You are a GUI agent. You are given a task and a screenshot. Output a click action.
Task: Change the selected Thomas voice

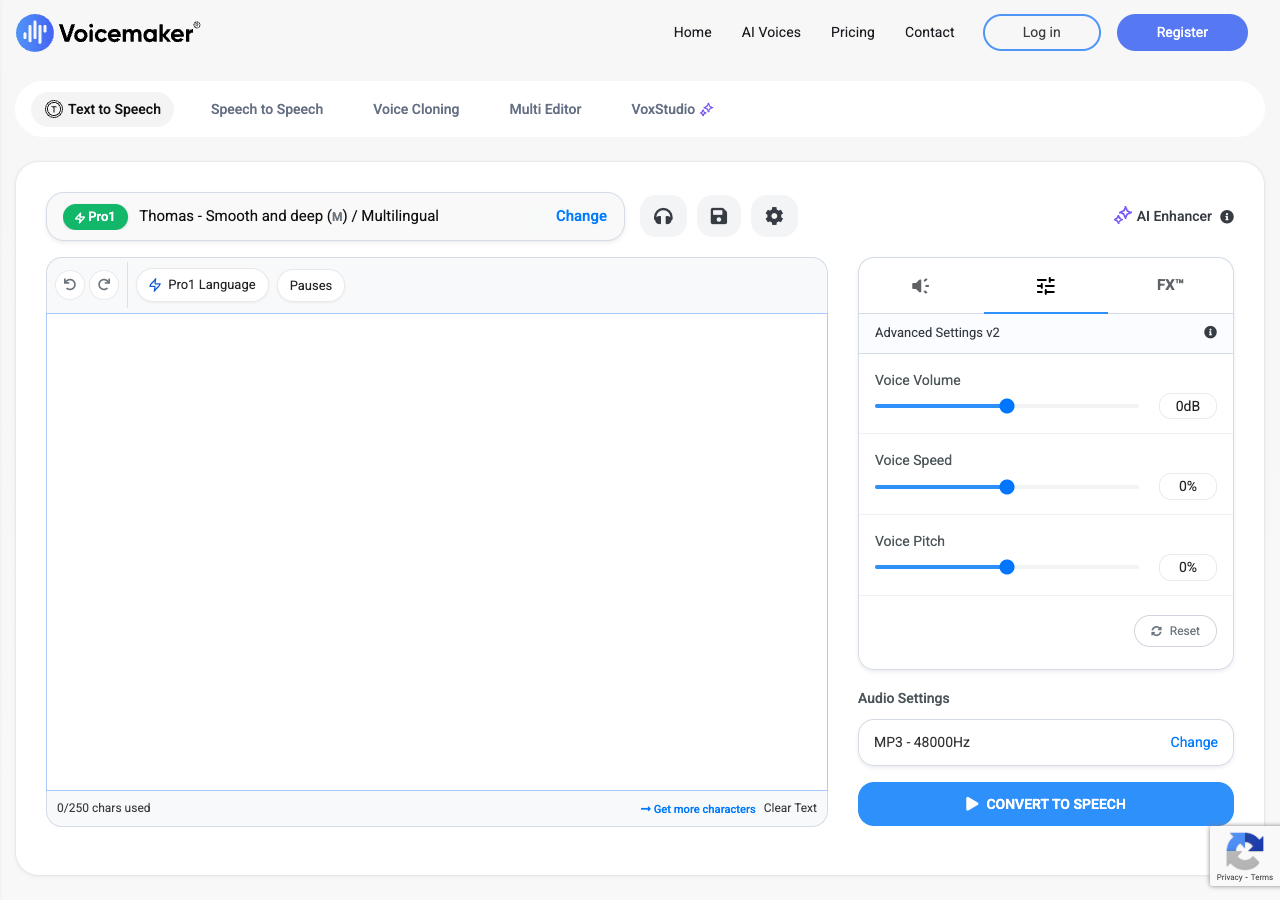(581, 216)
